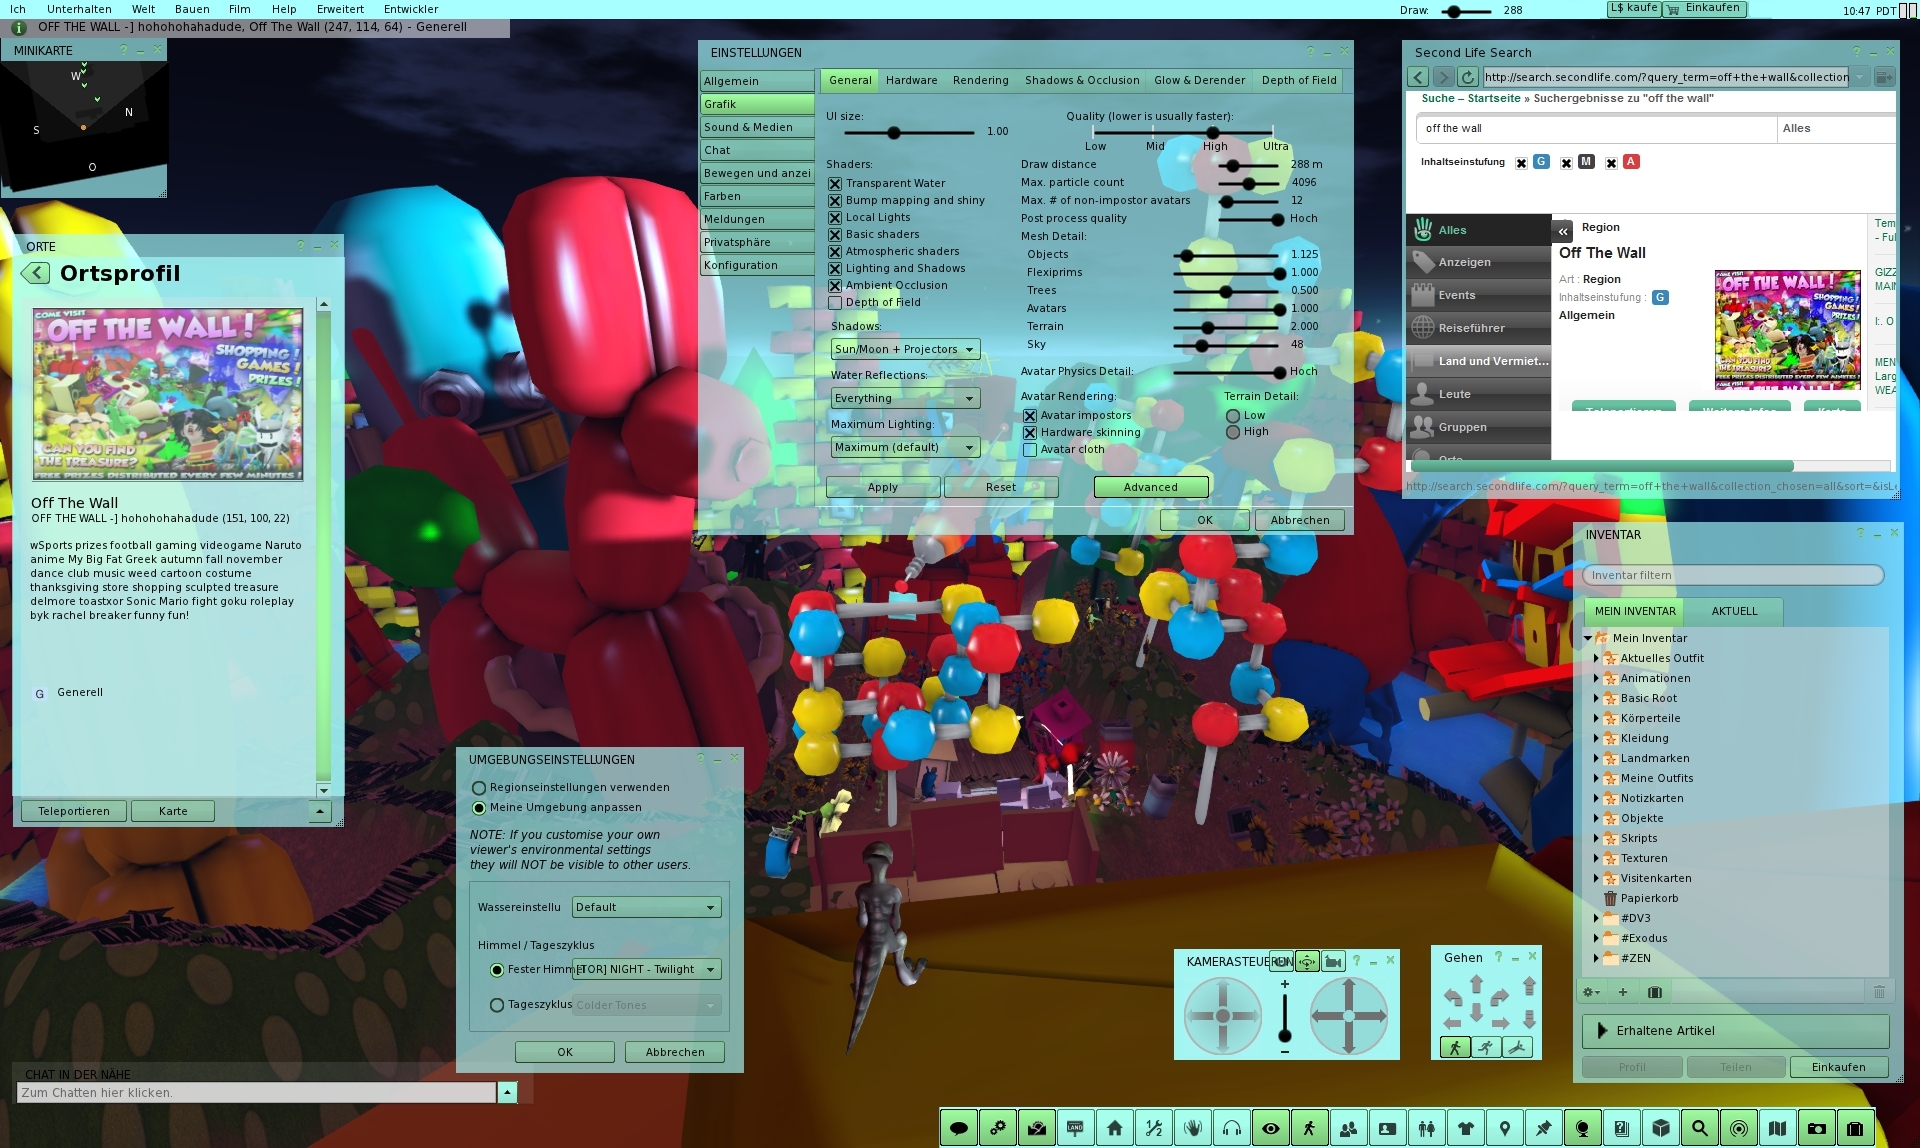
Task: Collapse the Mein Inventar root folder
Action: [x=1588, y=638]
